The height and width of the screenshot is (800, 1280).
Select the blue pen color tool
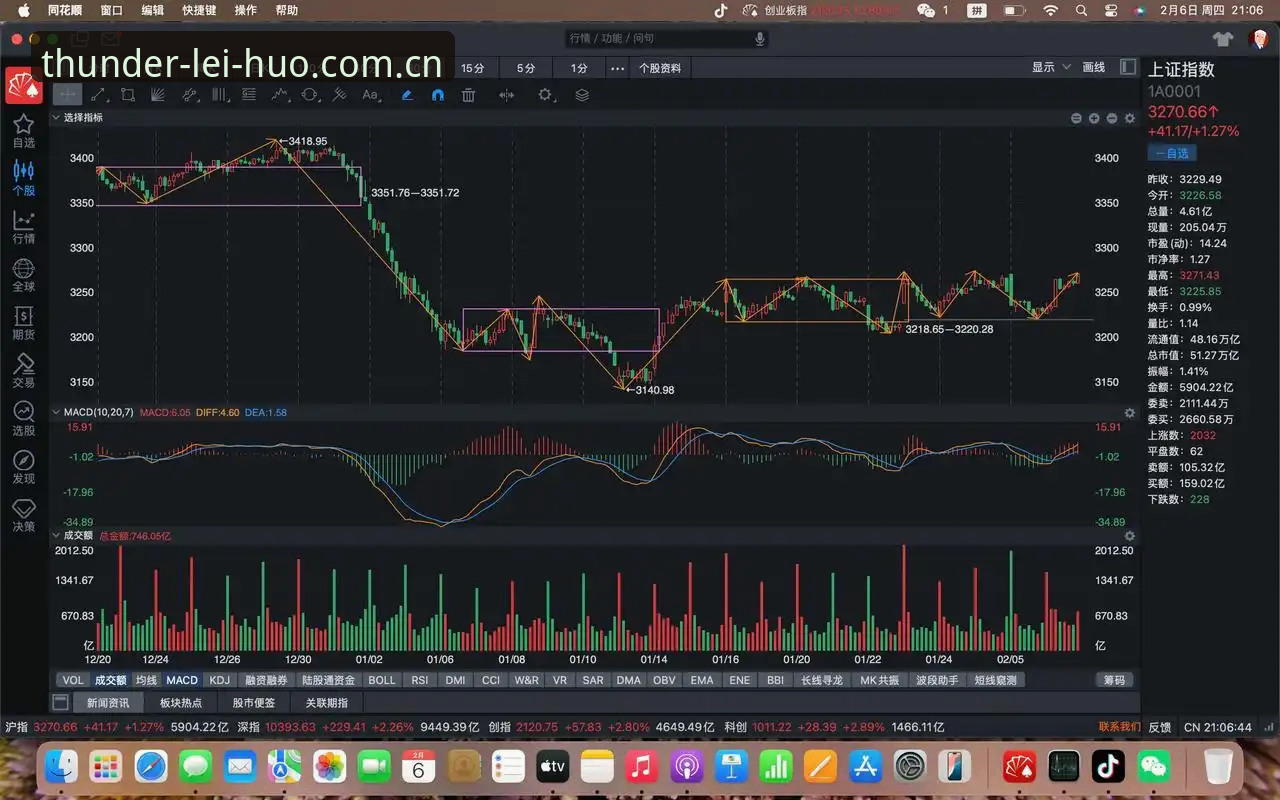coord(406,95)
